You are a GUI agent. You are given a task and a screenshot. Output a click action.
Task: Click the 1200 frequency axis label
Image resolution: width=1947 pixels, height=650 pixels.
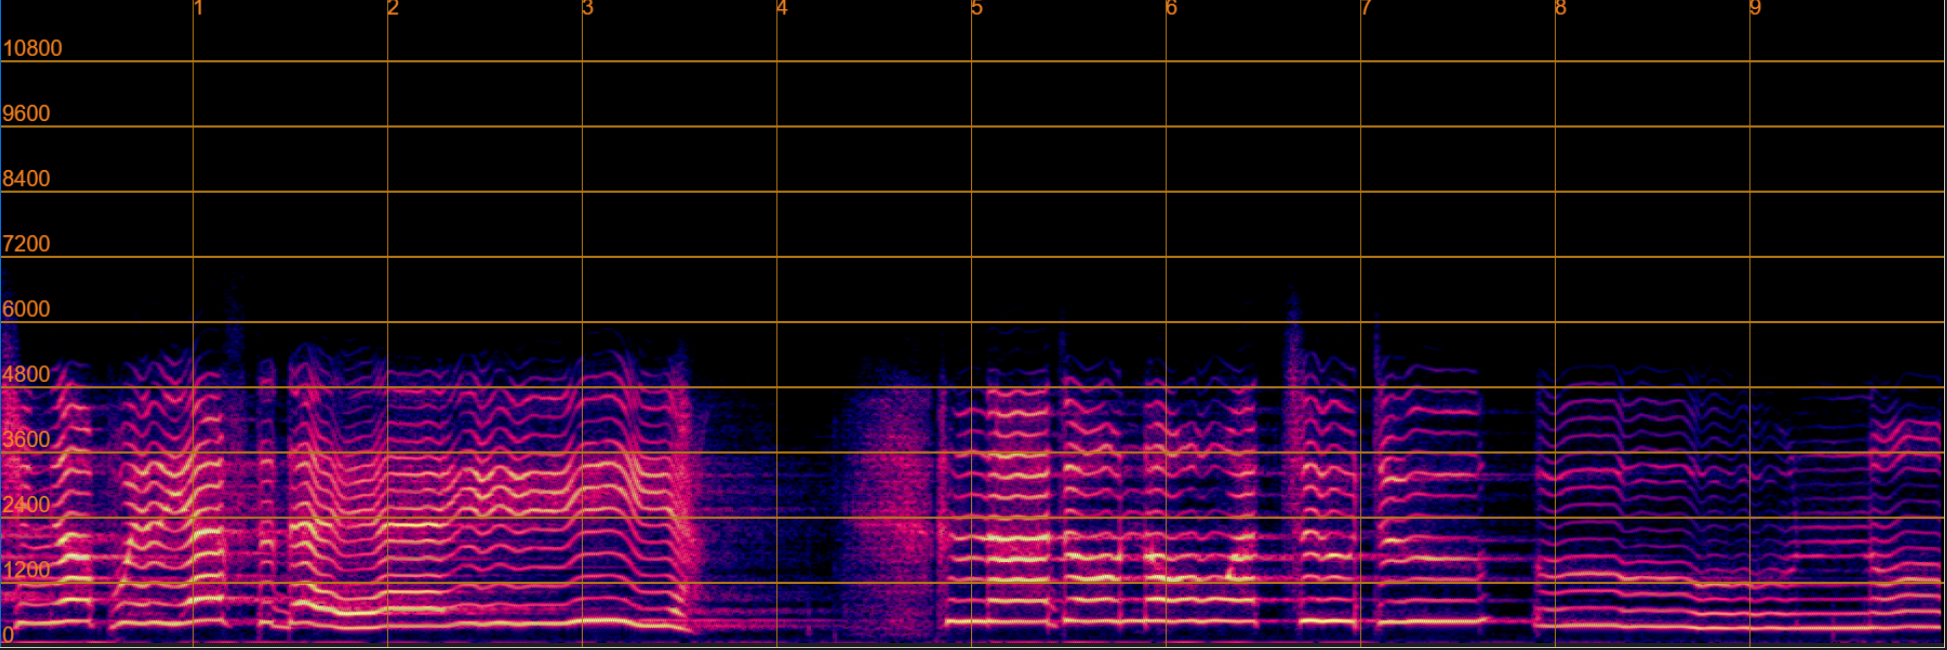click(x=26, y=570)
